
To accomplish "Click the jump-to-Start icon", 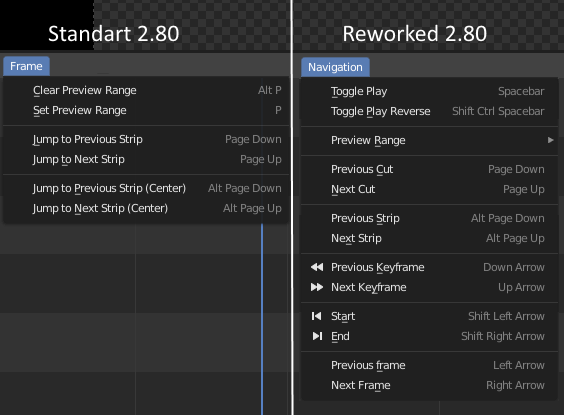I will (x=317, y=316).
